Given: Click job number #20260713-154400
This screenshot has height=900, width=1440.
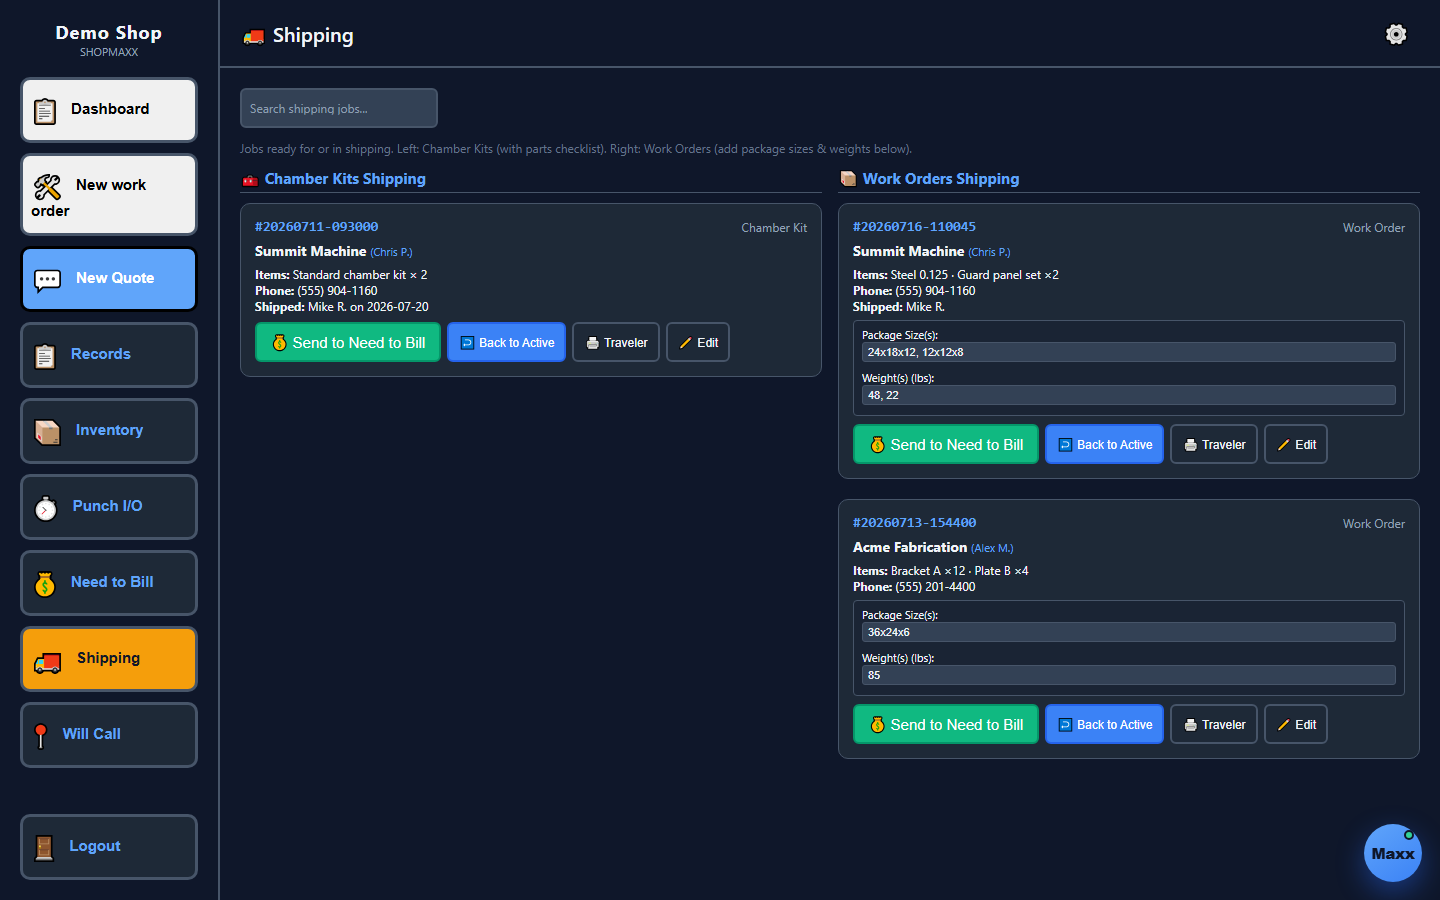Looking at the screenshot, I should point(914,523).
